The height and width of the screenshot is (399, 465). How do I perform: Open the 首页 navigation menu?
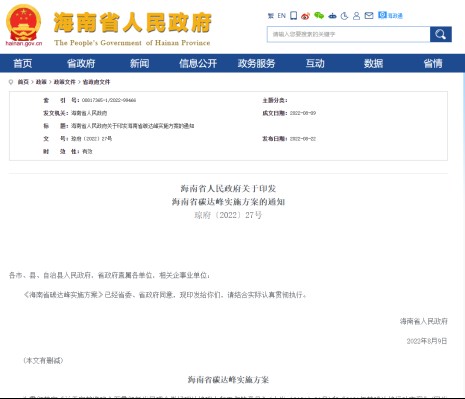(23, 63)
